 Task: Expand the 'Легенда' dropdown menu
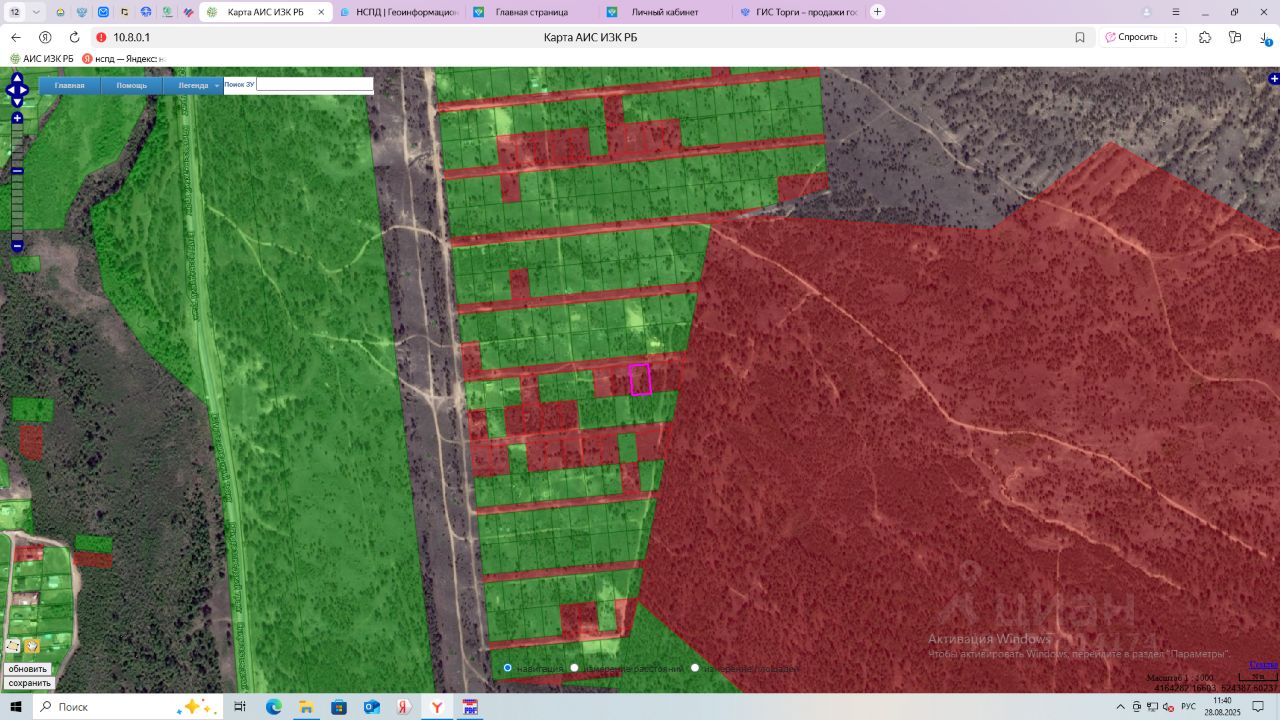(x=193, y=85)
